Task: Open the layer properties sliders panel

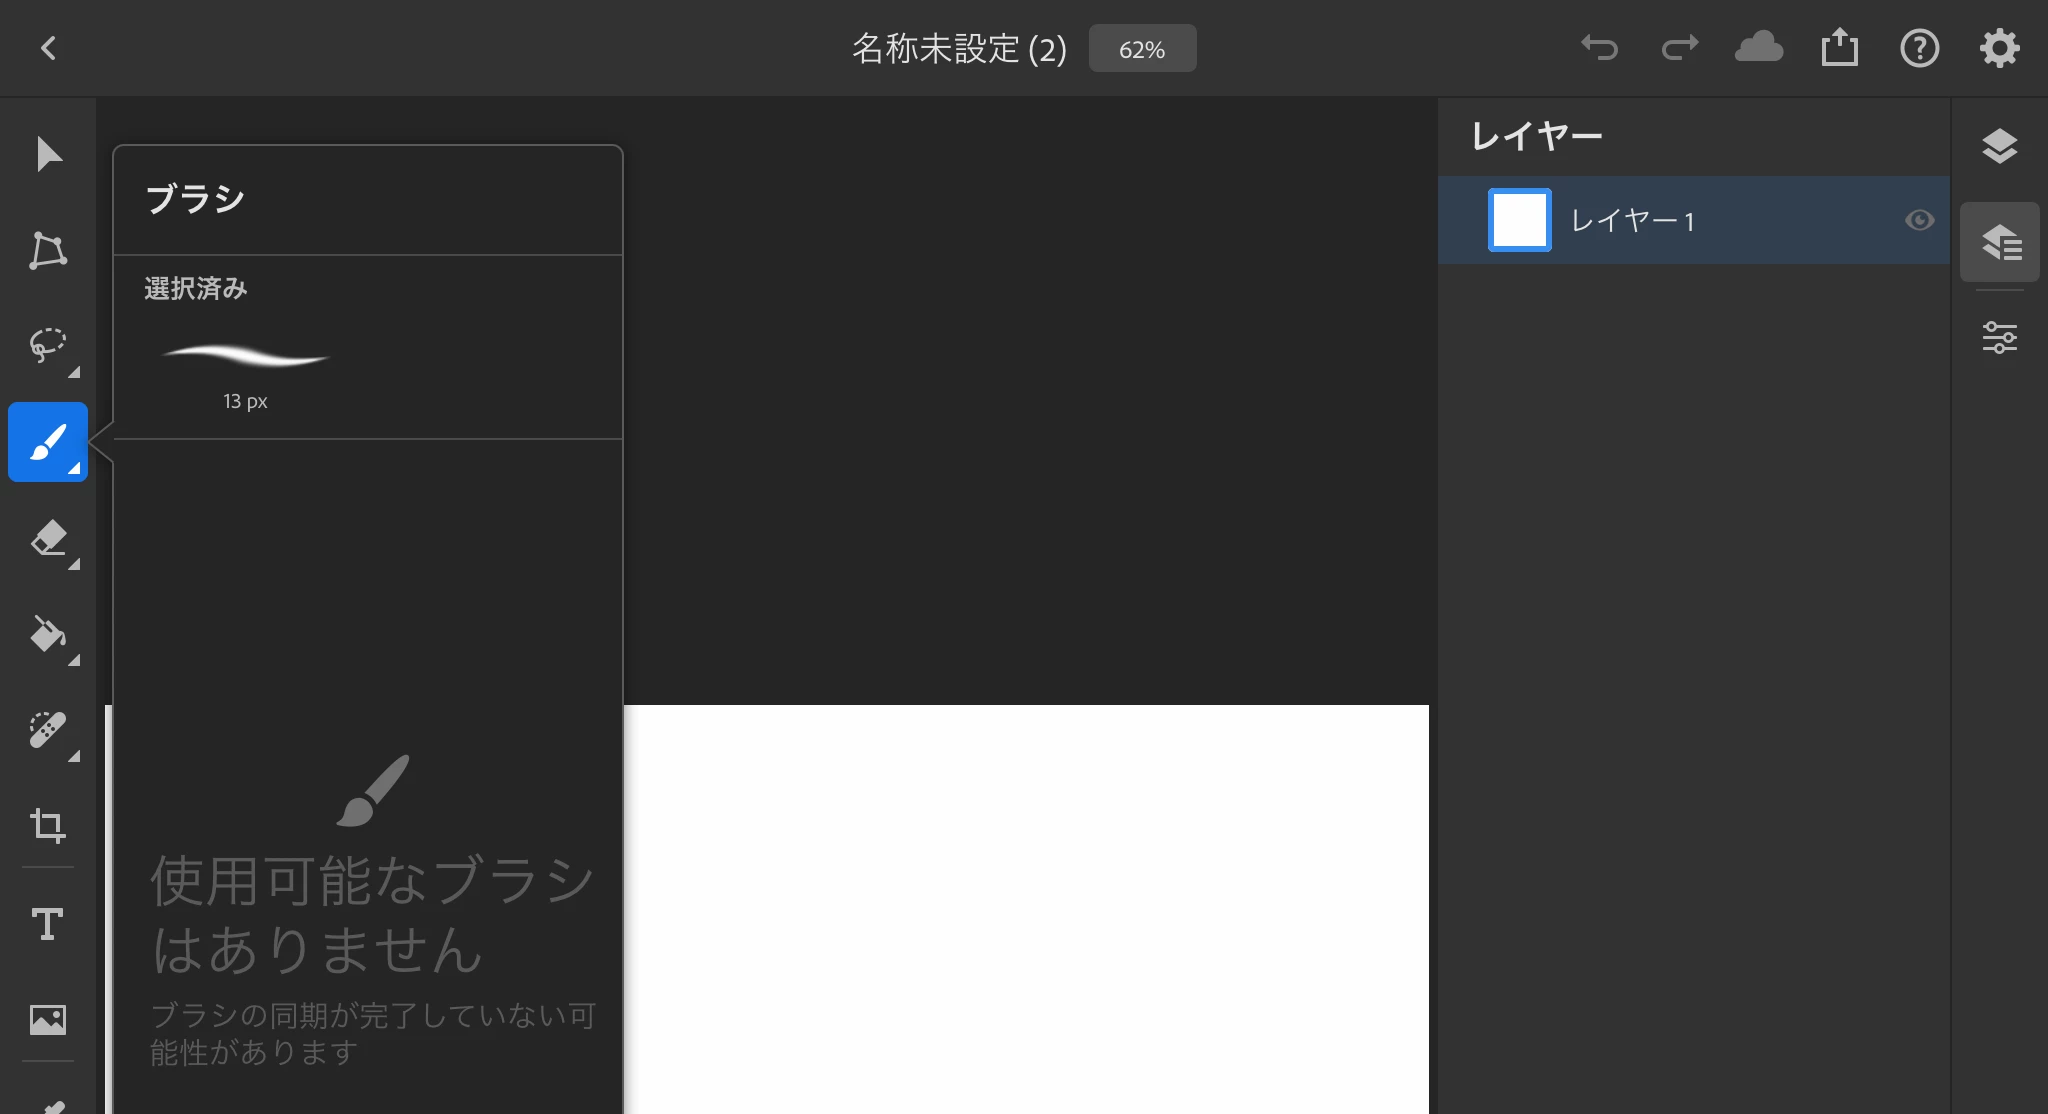Action: [1999, 338]
